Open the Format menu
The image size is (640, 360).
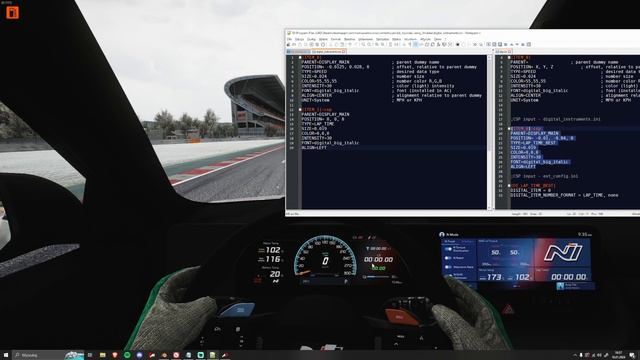pos(336,39)
